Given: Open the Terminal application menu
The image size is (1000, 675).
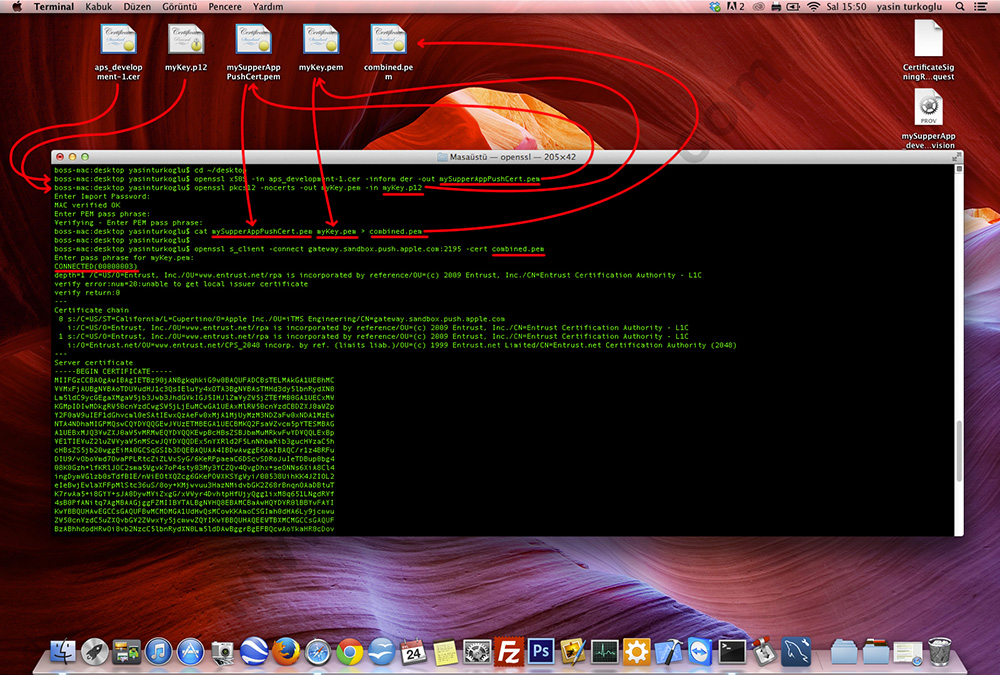Looking at the screenshot, I should (54, 6).
